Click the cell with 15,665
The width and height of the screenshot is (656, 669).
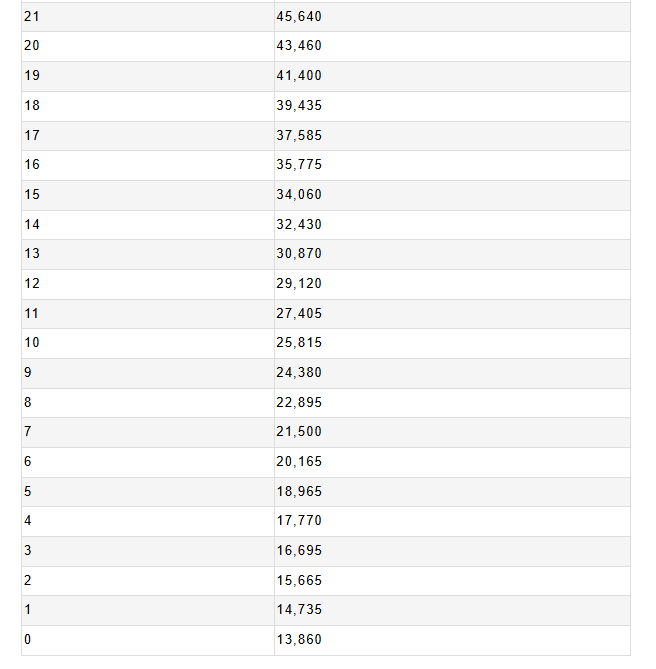pos(299,581)
